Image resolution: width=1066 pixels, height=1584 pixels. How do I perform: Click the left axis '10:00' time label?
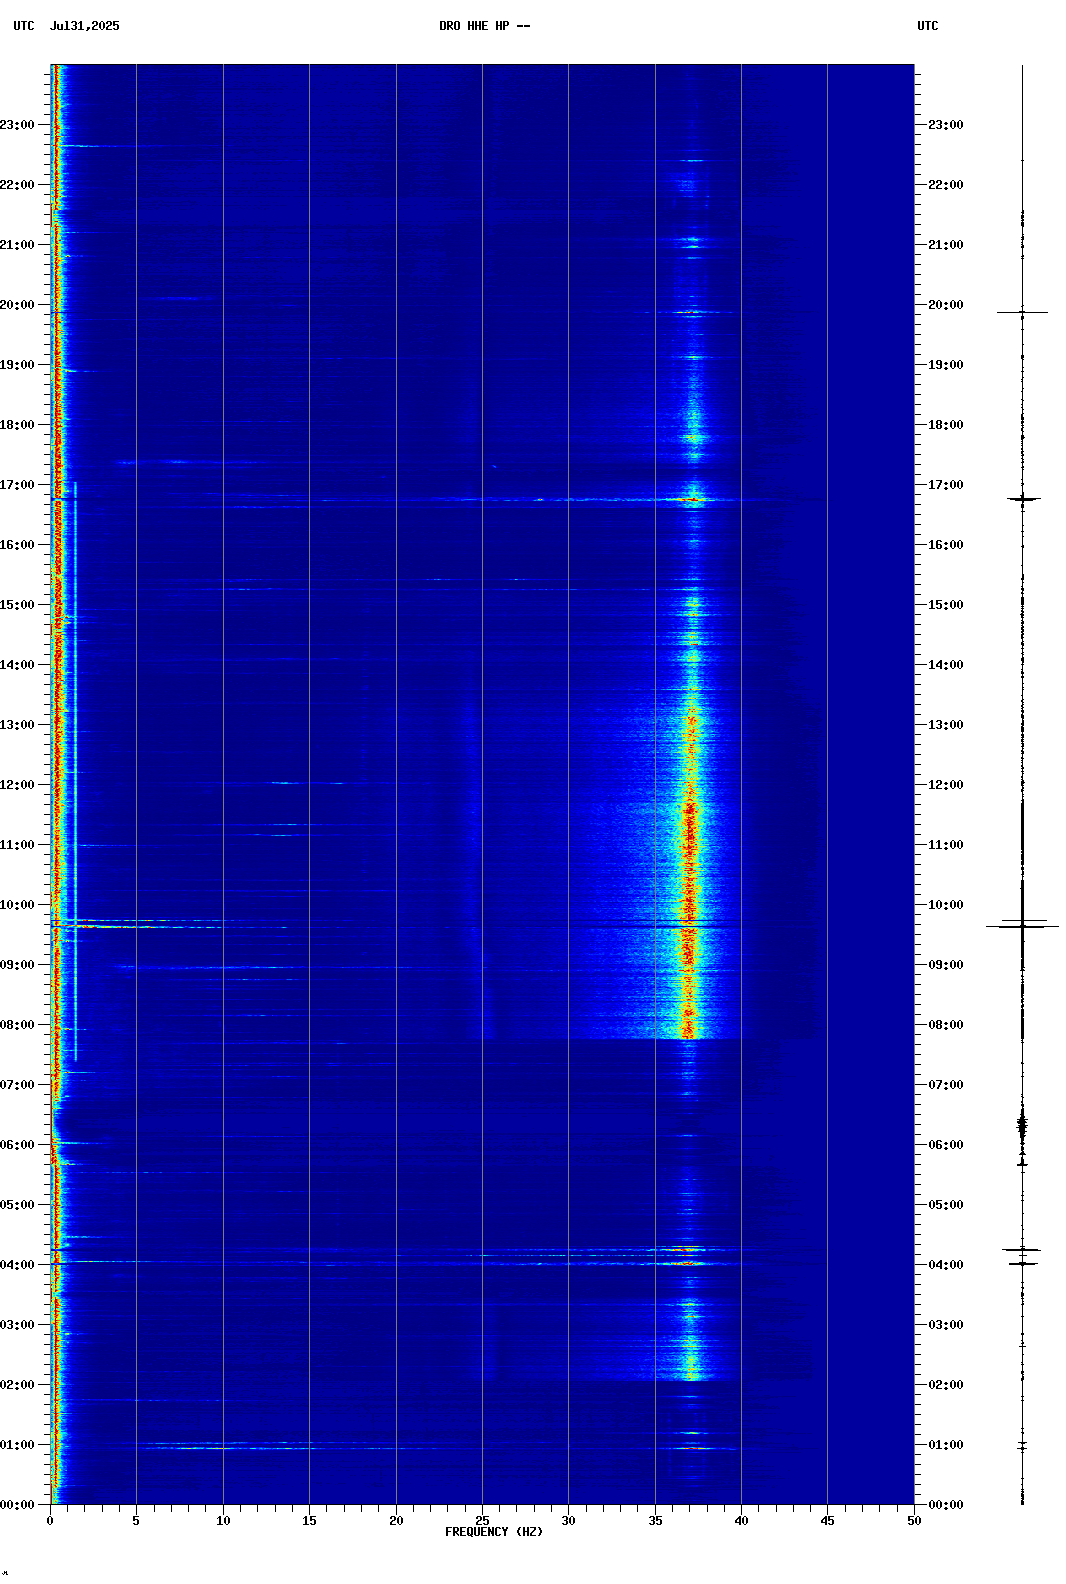[x=17, y=905]
